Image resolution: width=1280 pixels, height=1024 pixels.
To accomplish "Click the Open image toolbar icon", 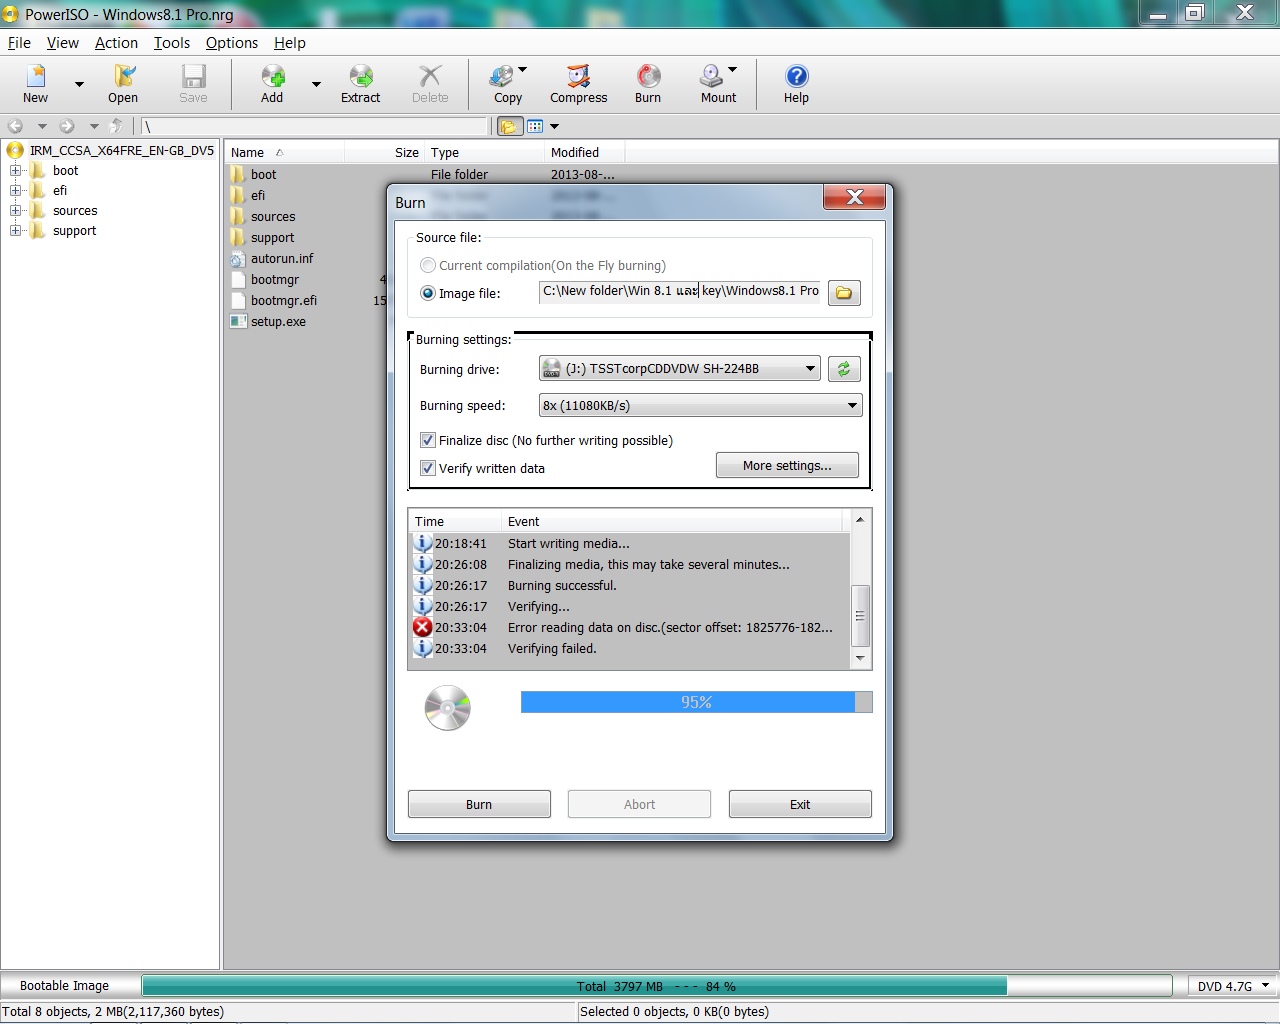I will click(123, 84).
